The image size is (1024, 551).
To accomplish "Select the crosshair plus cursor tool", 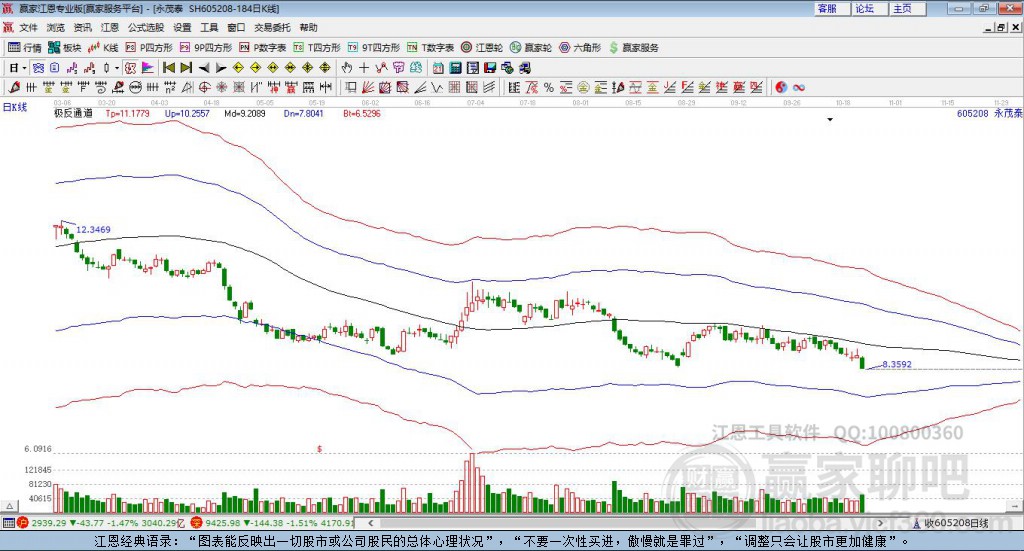I will click(x=364, y=67).
